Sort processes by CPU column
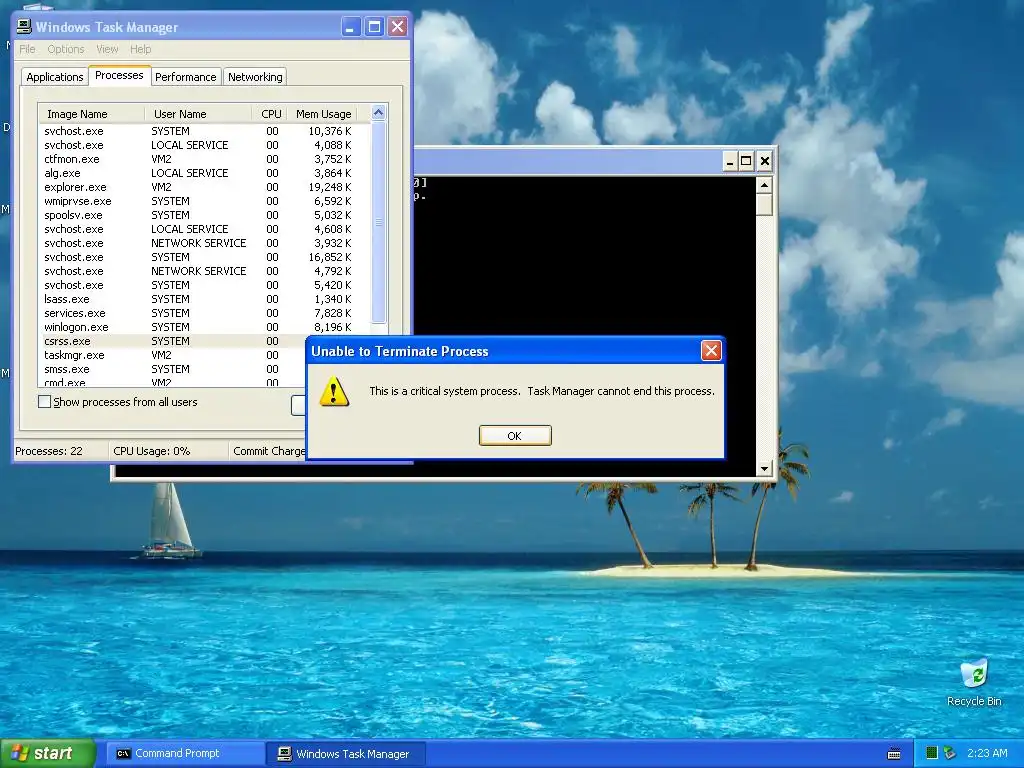This screenshot has height=768, width=1024. 271,114
